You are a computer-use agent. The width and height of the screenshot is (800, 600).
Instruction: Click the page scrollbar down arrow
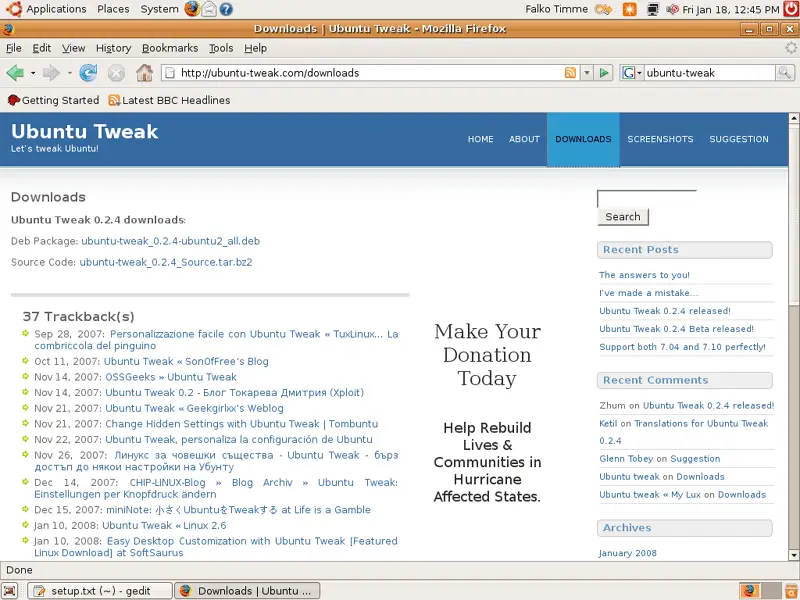click(794, 556)
